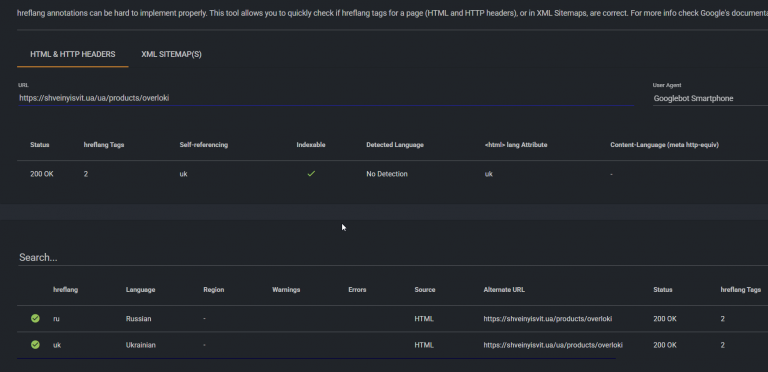Focus the URL input field

326,98
